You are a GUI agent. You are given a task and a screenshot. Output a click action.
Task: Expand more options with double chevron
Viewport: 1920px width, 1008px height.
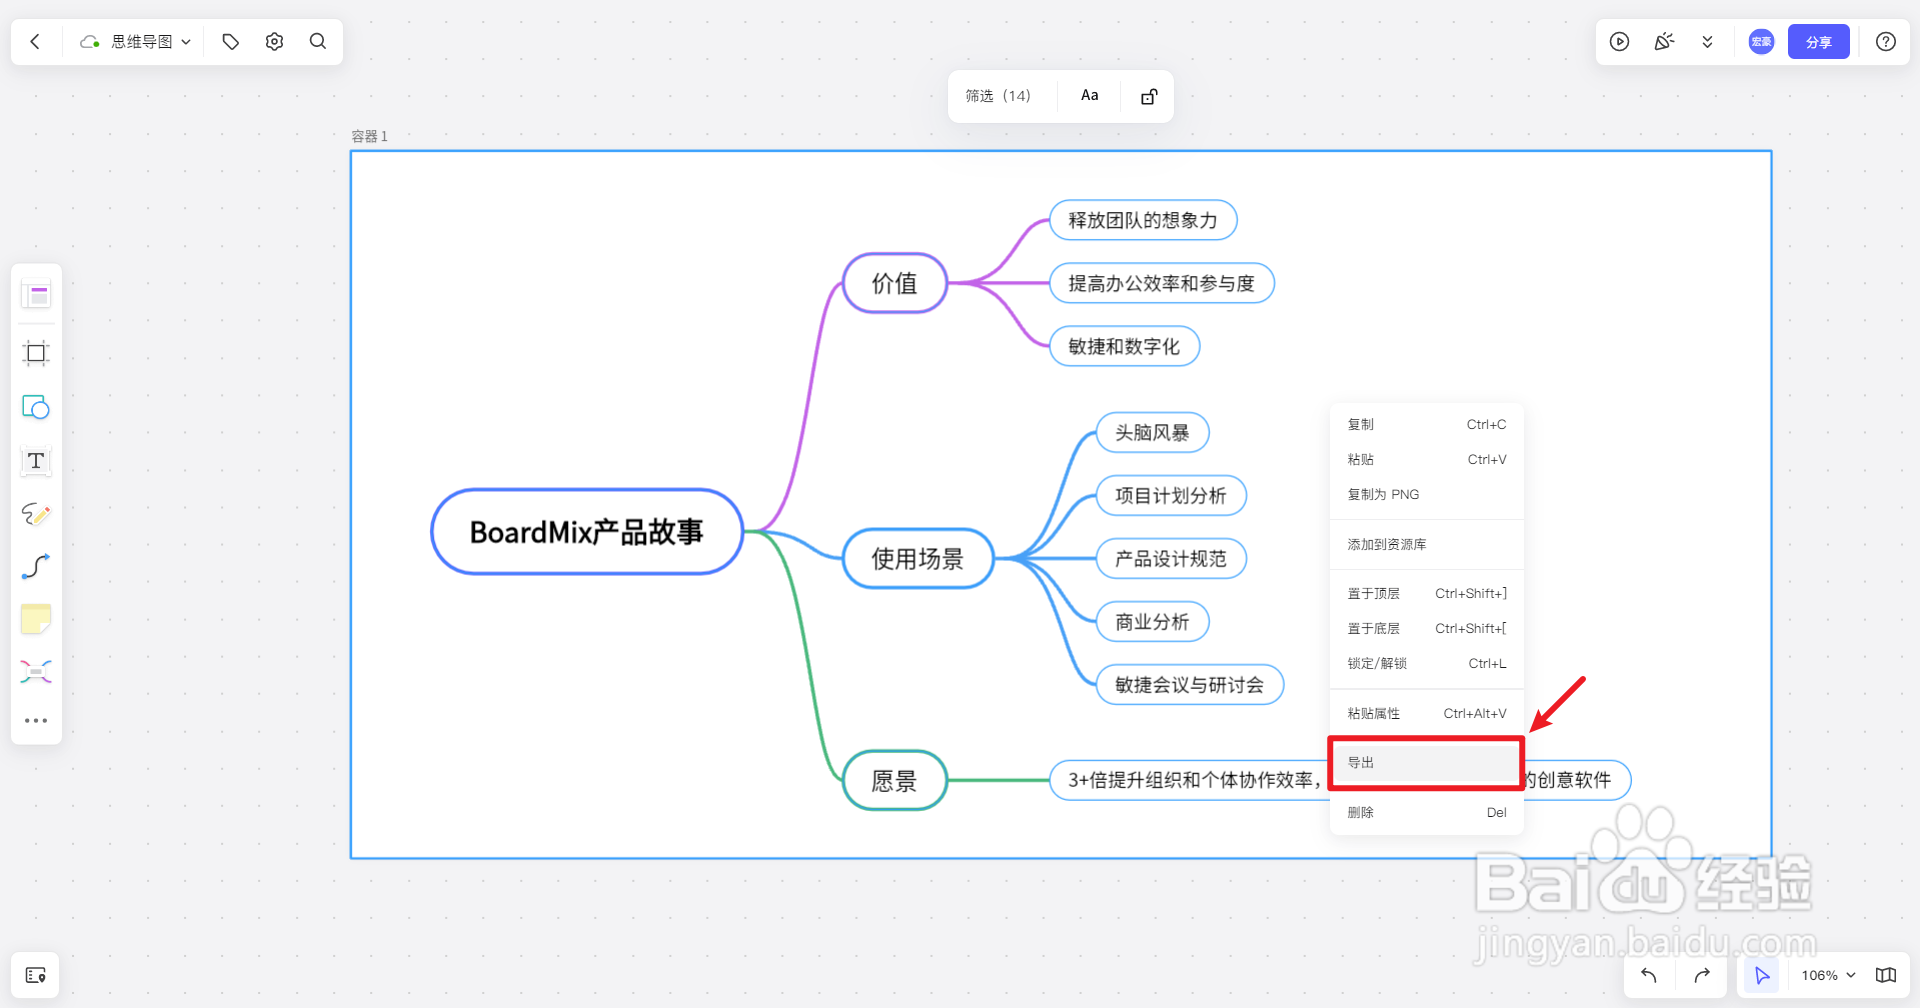tap(1707, 42)
